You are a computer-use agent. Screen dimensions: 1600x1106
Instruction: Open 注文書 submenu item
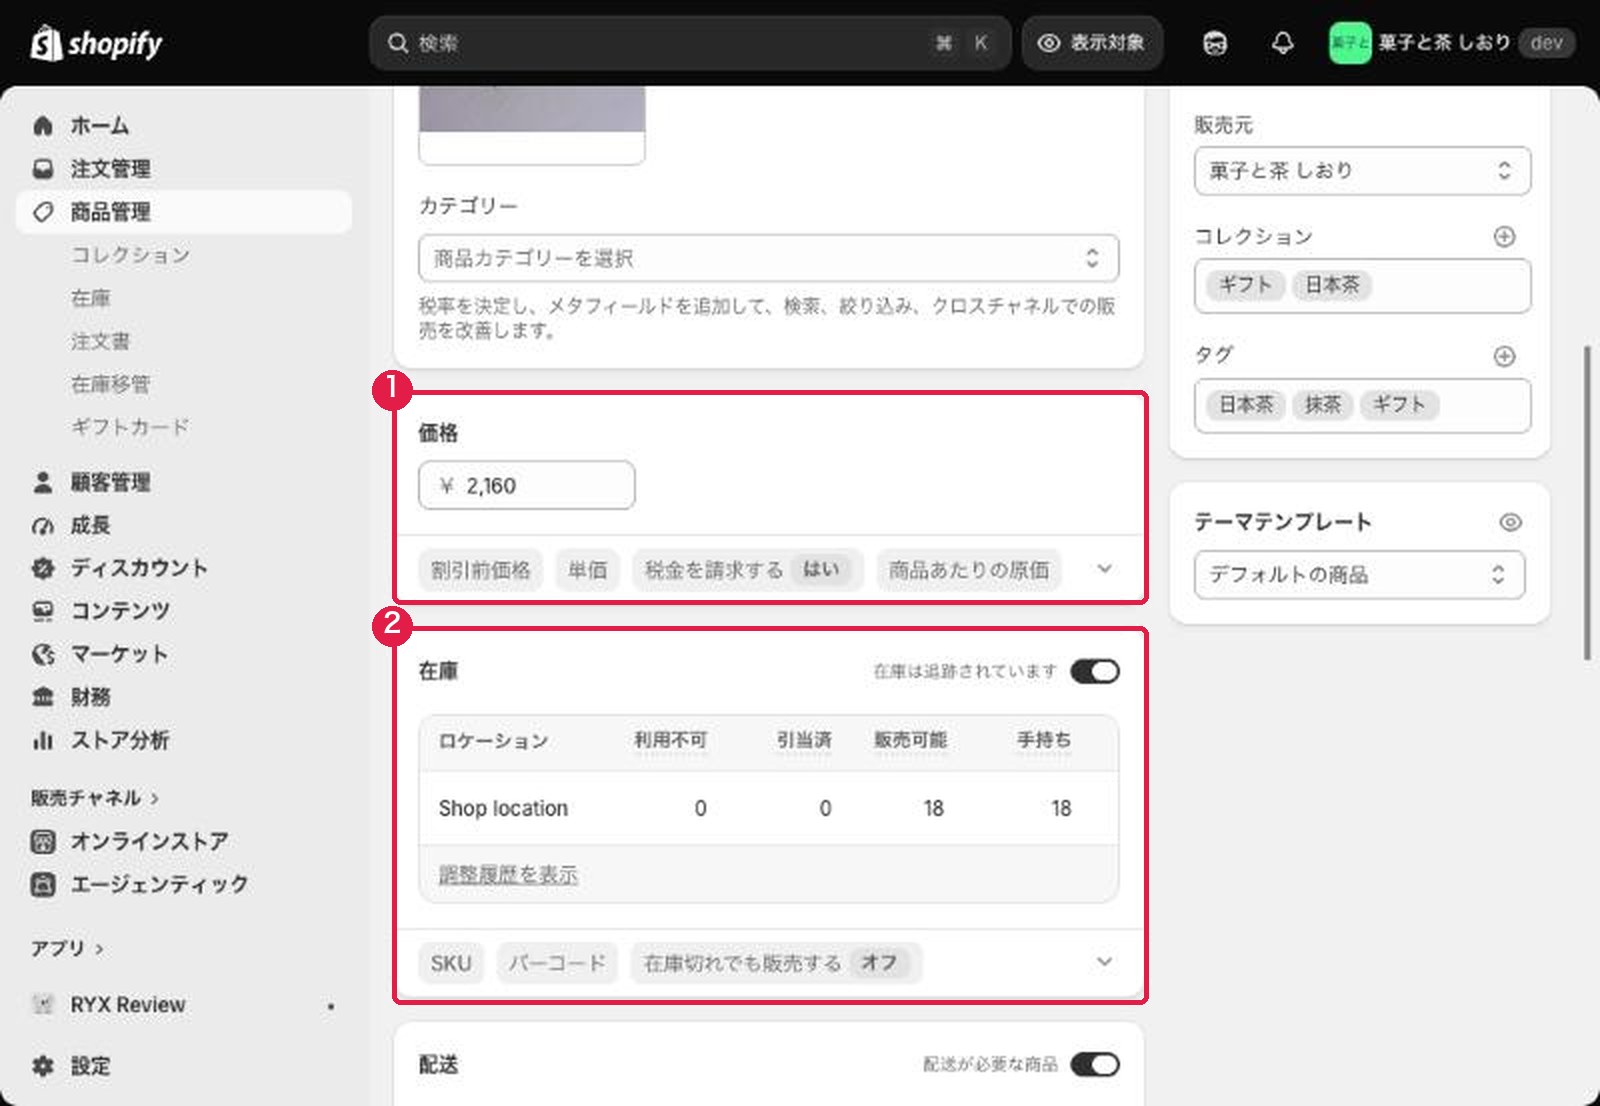[x=100, y=341]
